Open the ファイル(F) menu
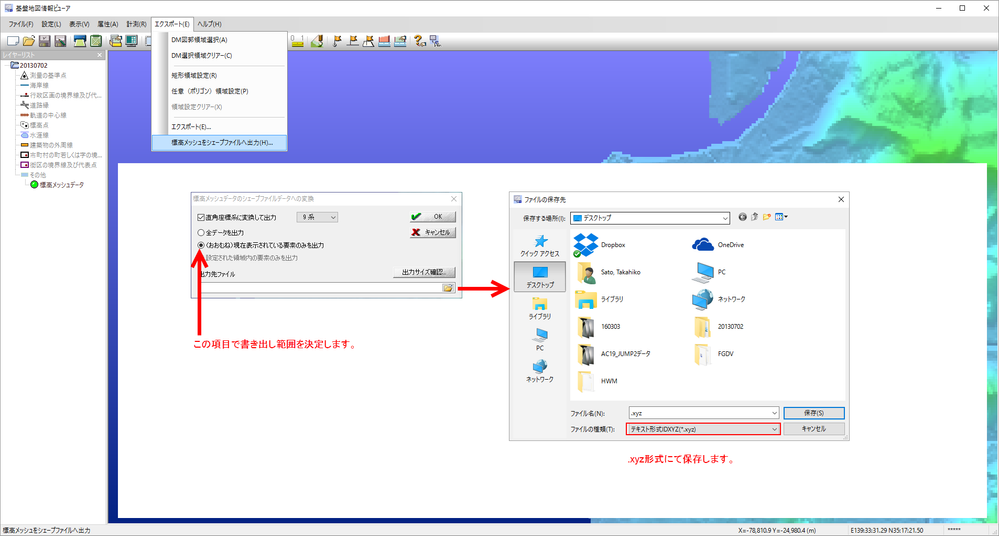Viewport: 999px width, 536px height. pyautogui.click(x=20, y=24)
